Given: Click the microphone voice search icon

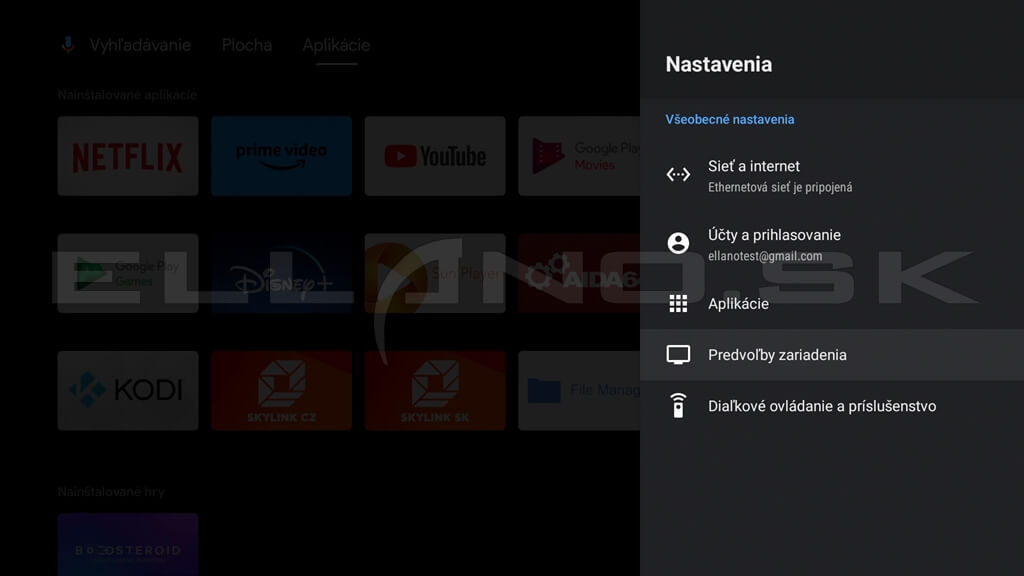Looking at the screenshot, I should [x=68, y=45].
